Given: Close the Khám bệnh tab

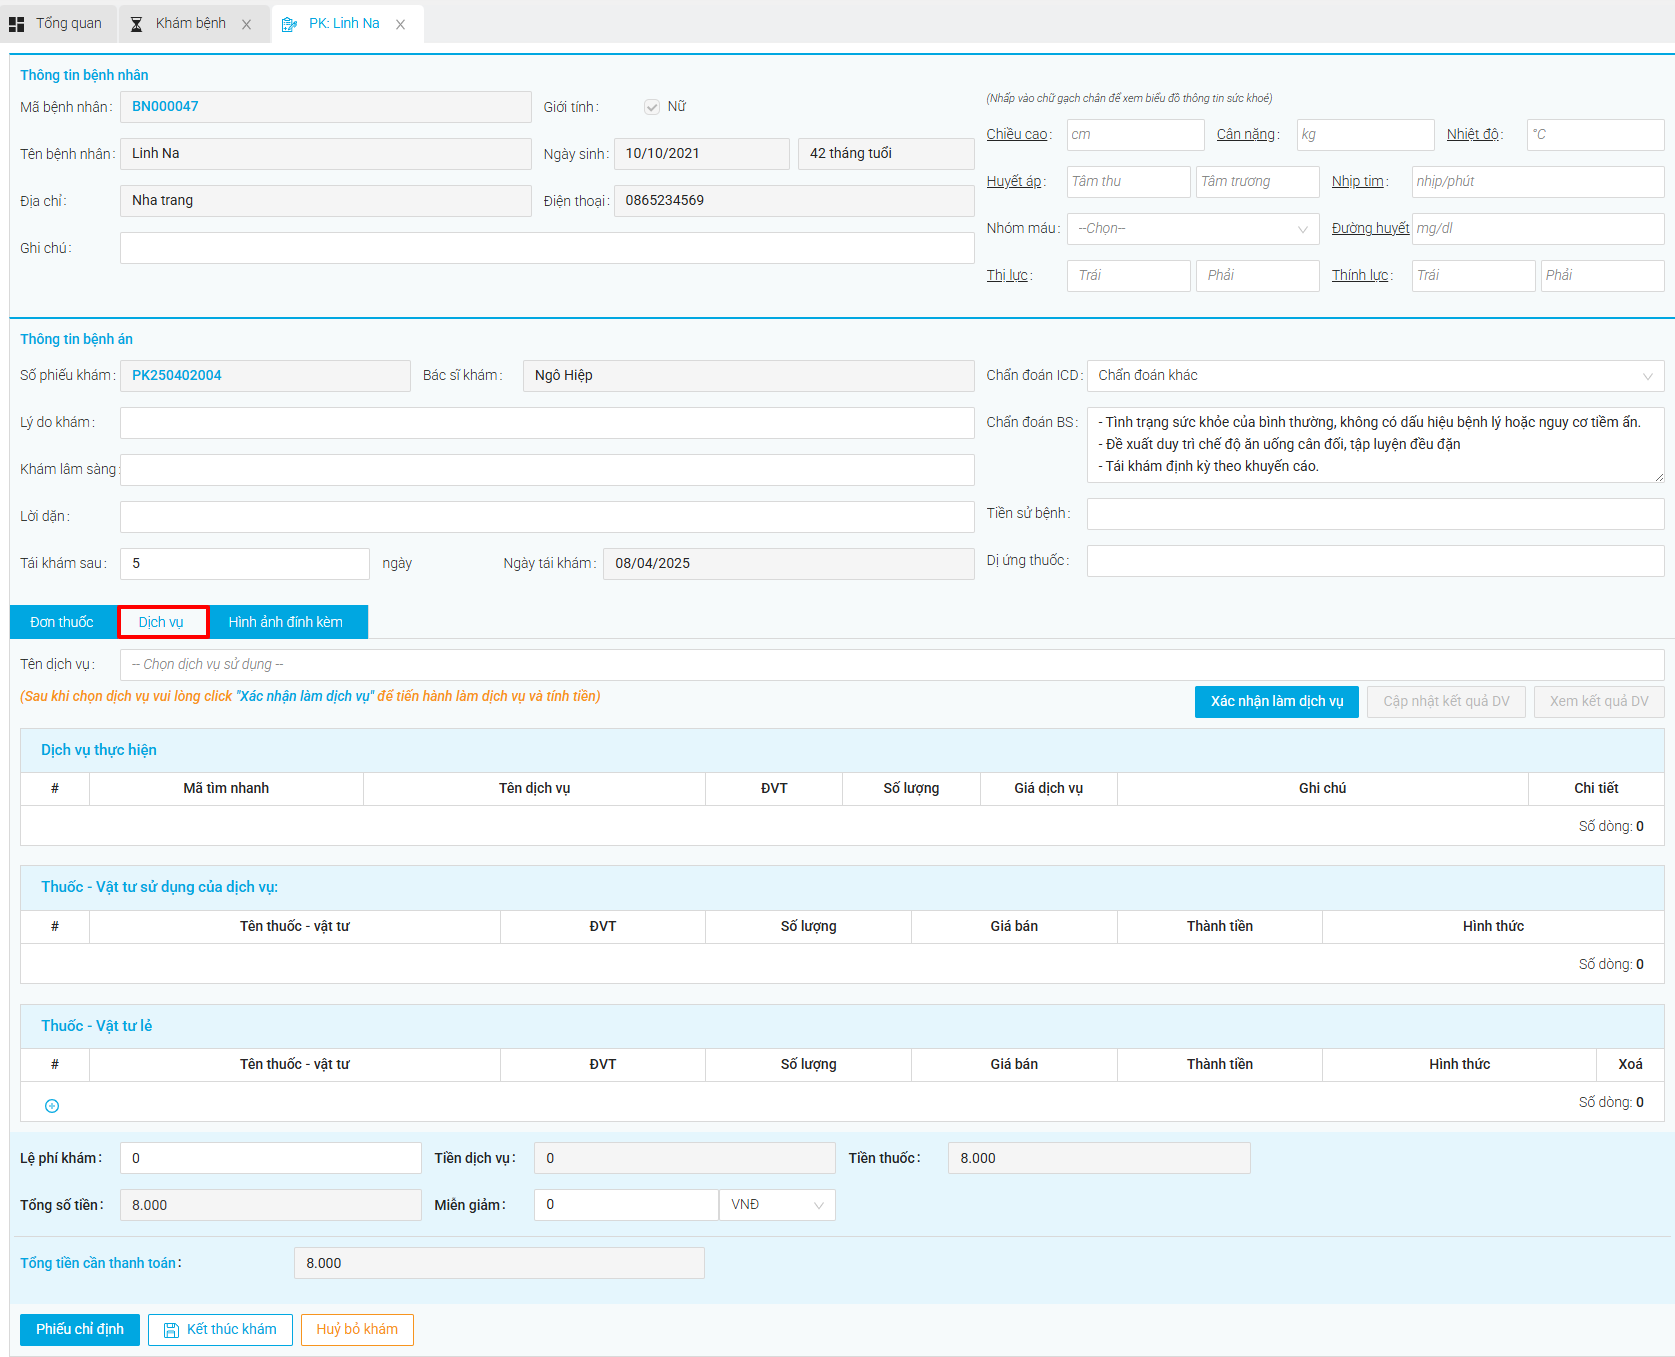Looking at the screenshot, I should [x=246, y=25].
